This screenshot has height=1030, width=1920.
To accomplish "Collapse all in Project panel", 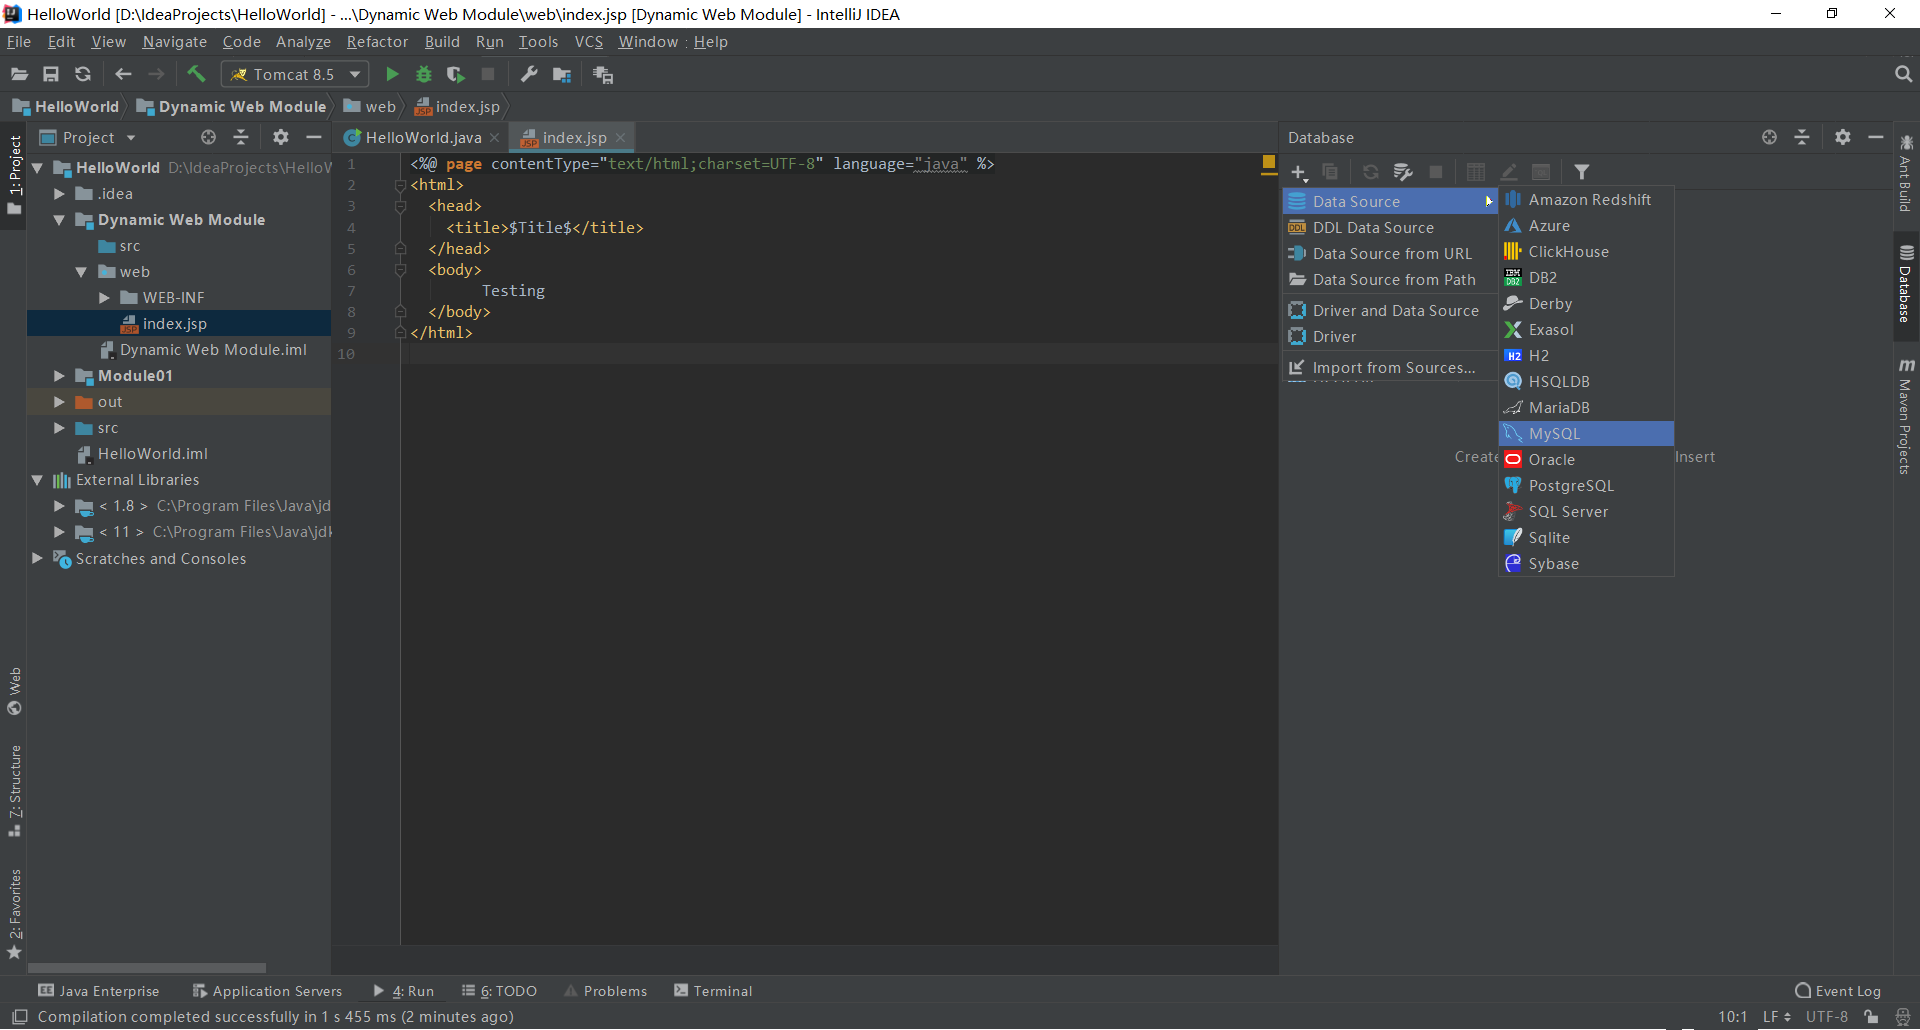I will pyautogui.click(x=241, y=137).
